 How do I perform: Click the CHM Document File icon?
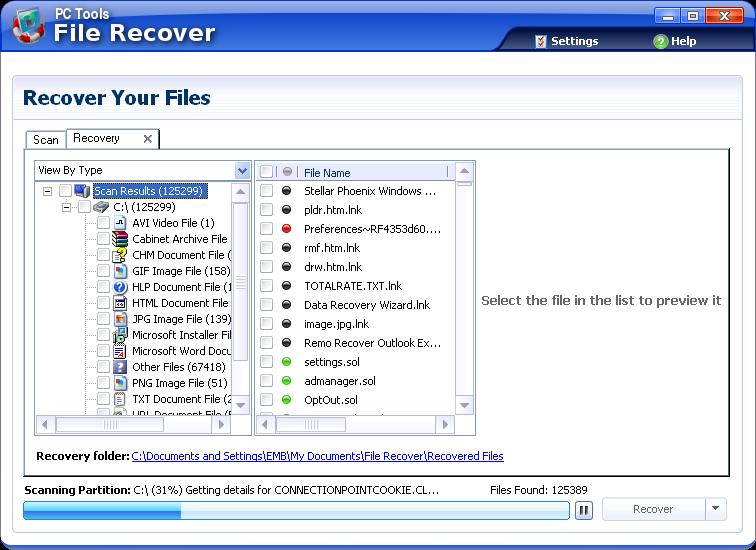[x=120, y=255]
